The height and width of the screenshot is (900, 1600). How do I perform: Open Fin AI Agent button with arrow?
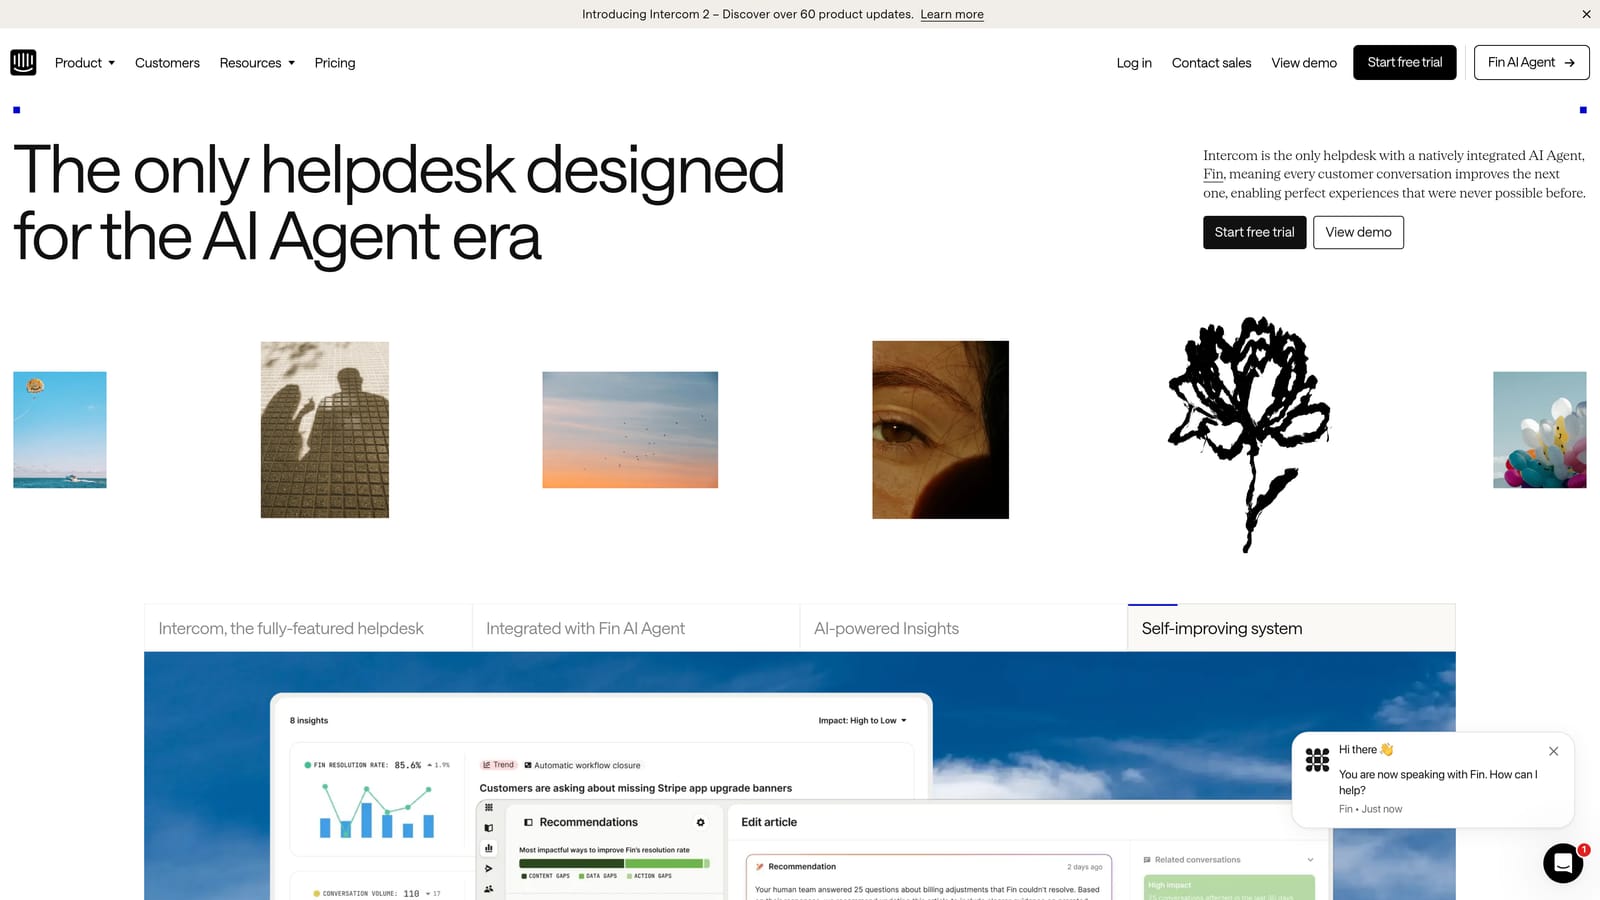click(1531, 62)
